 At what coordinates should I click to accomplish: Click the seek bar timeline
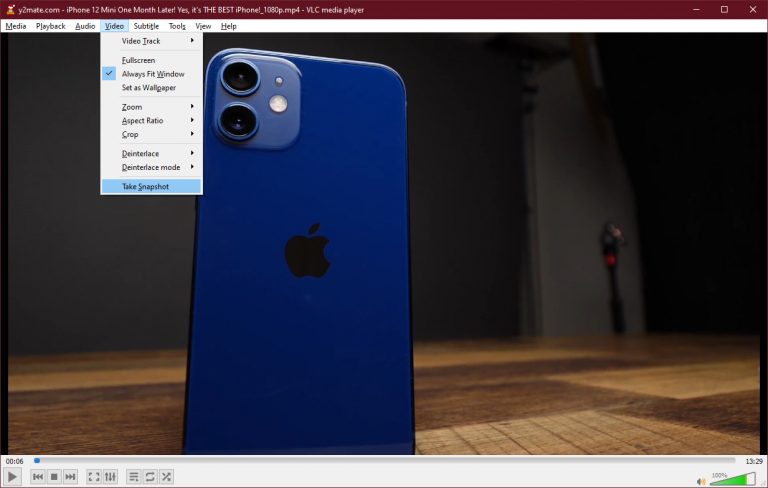tap(384, 461)
